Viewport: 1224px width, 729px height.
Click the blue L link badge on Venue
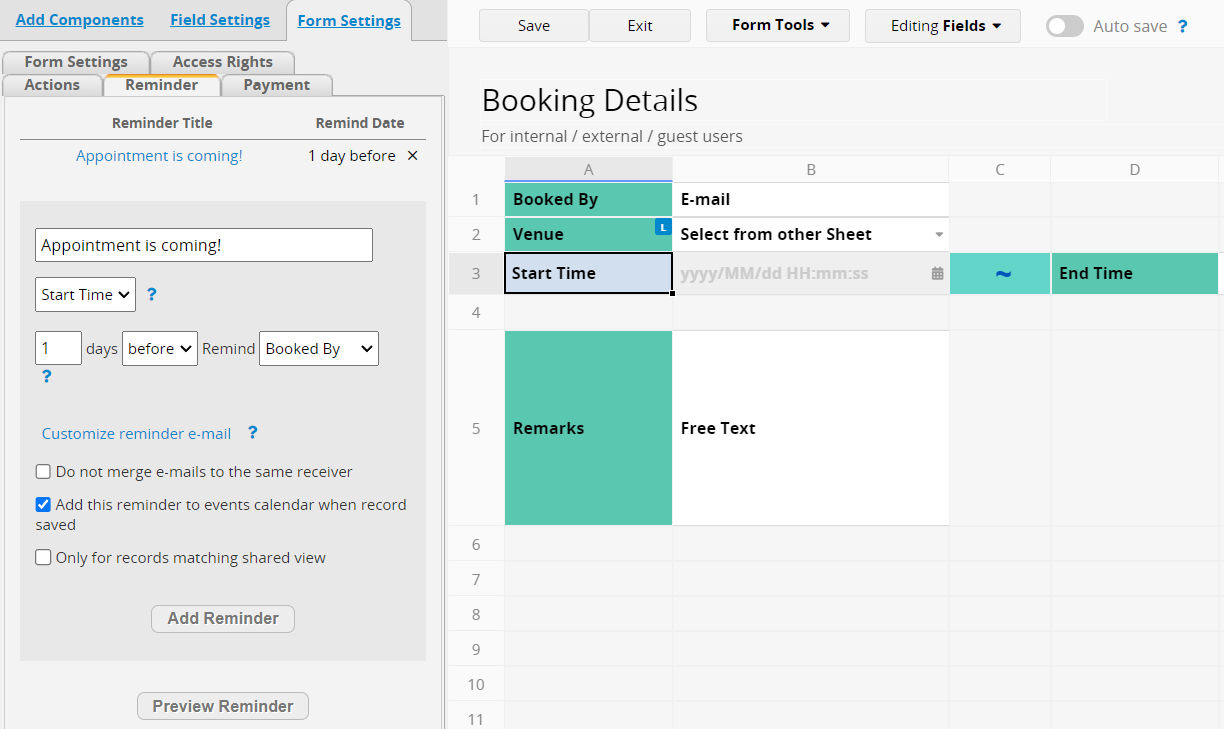pyautogui.click(x=663, y=227)
